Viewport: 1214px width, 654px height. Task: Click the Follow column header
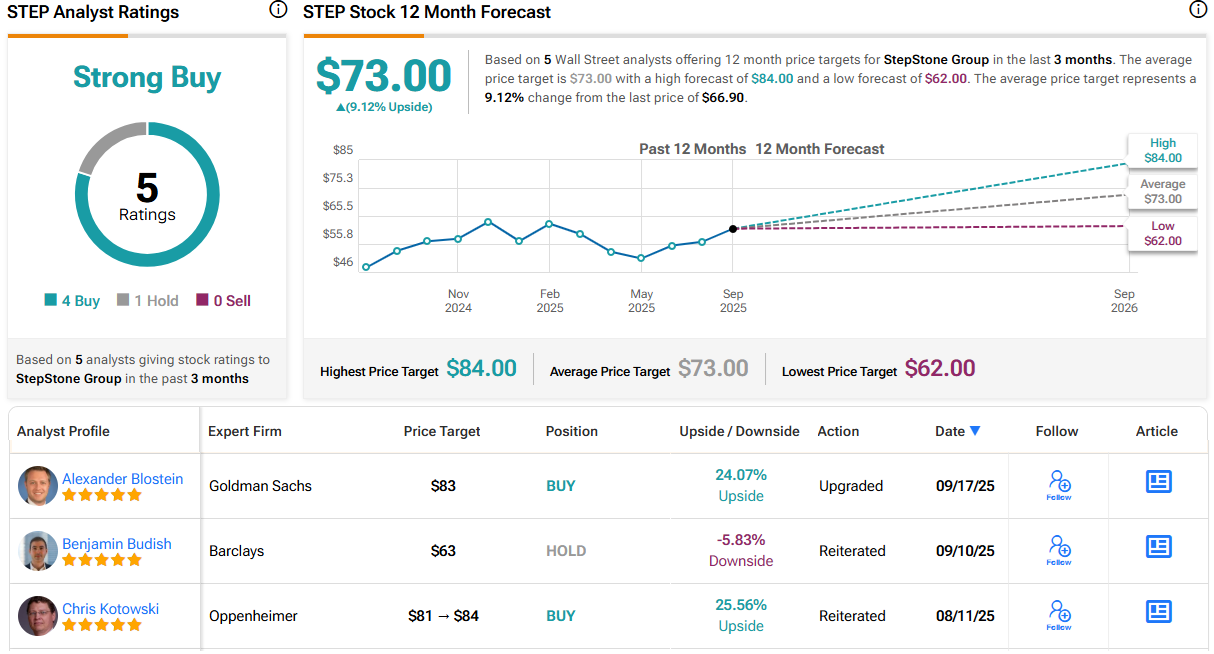[x=1057, y=431]
